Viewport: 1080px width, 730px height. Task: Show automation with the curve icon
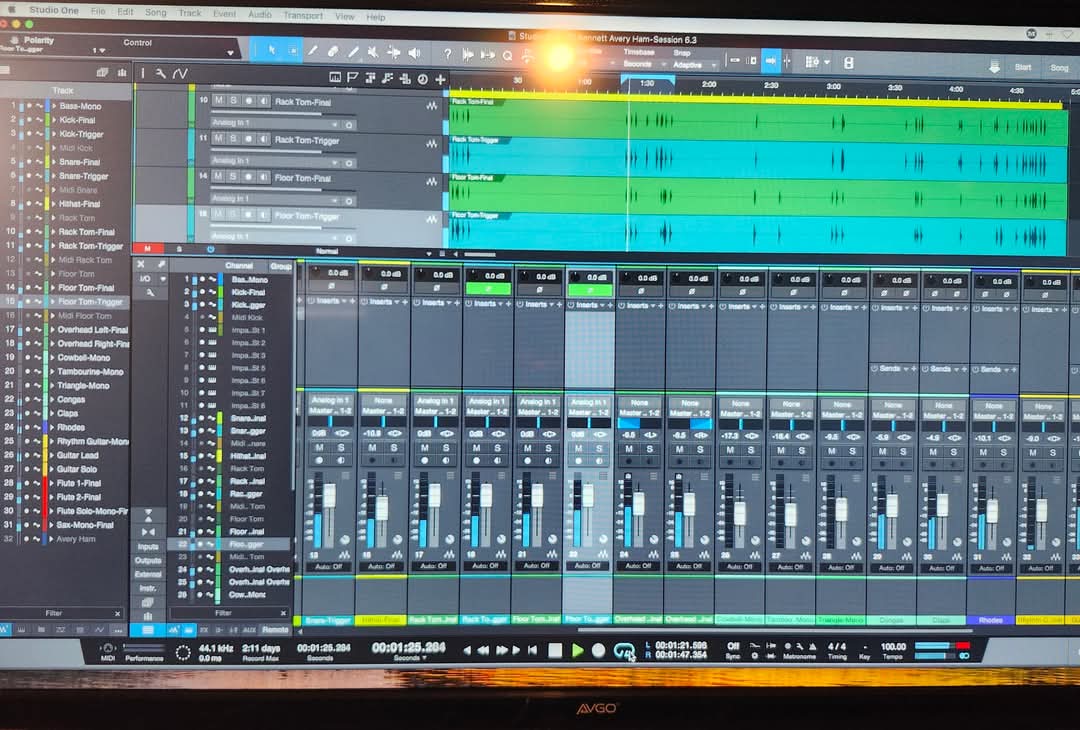tap(180, 73)
